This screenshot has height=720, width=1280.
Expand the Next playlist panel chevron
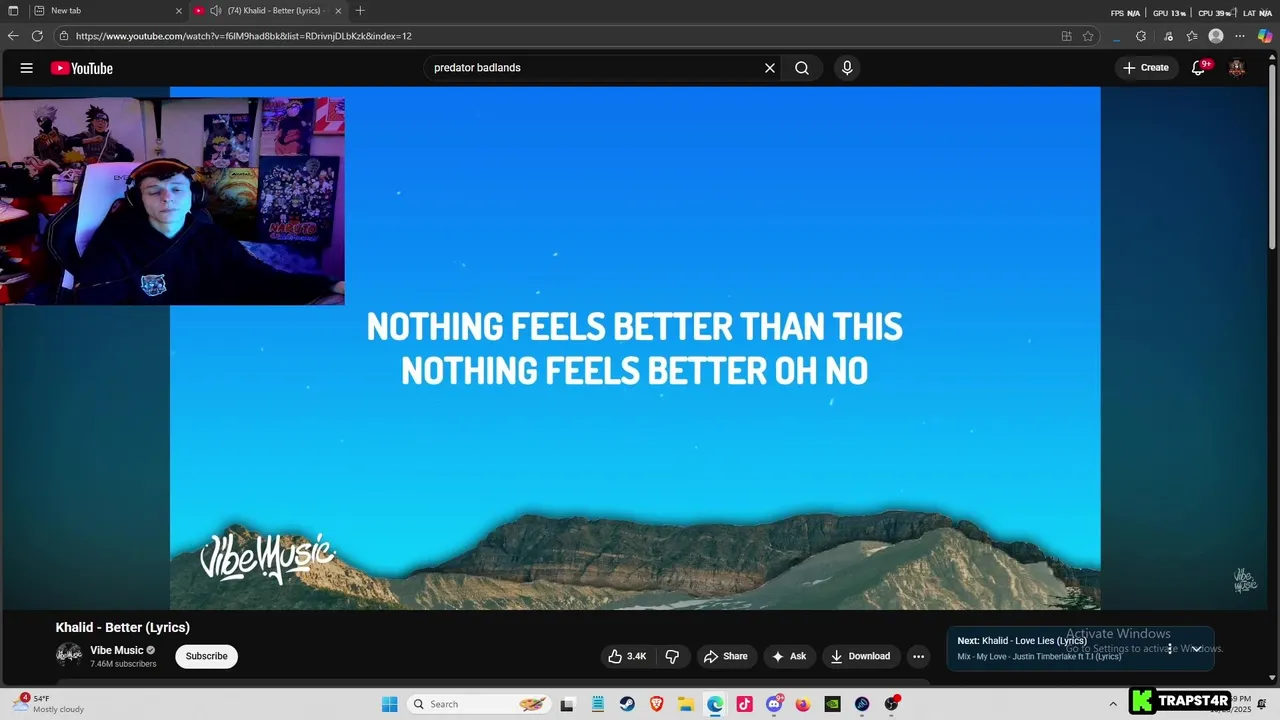click(1196, 648)
